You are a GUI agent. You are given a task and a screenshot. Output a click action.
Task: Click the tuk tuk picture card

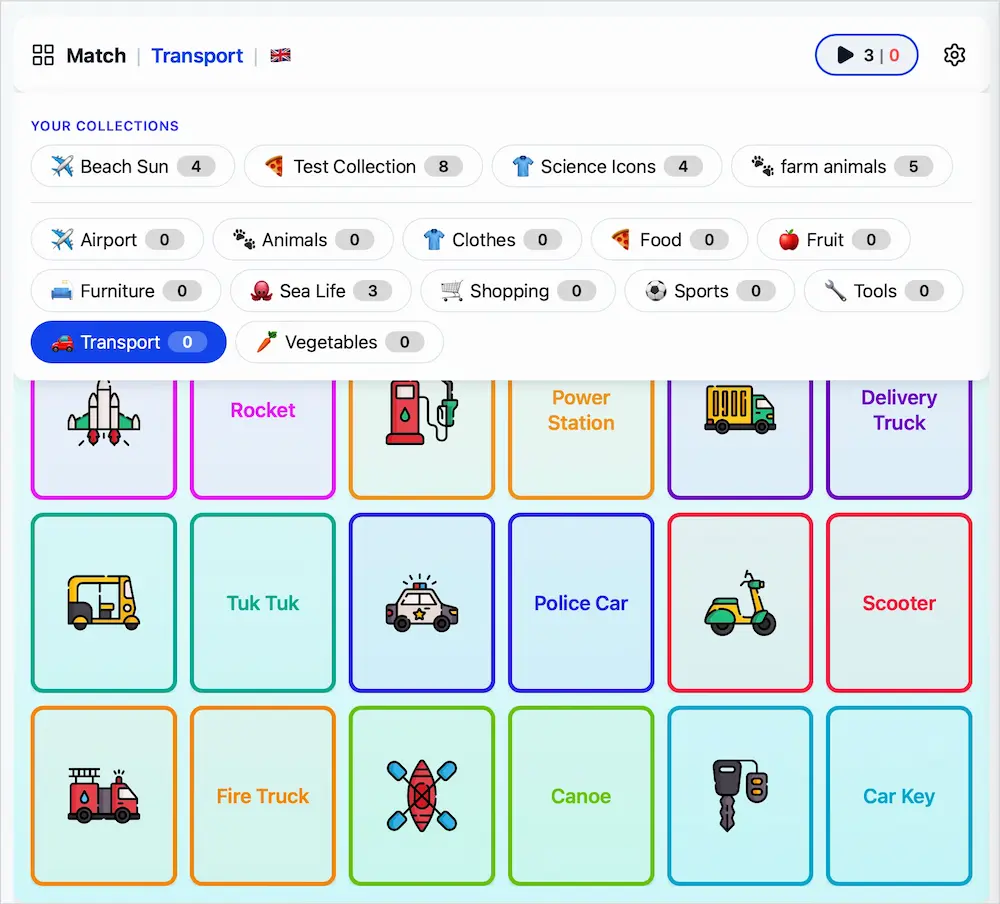(x=104, y=602)
